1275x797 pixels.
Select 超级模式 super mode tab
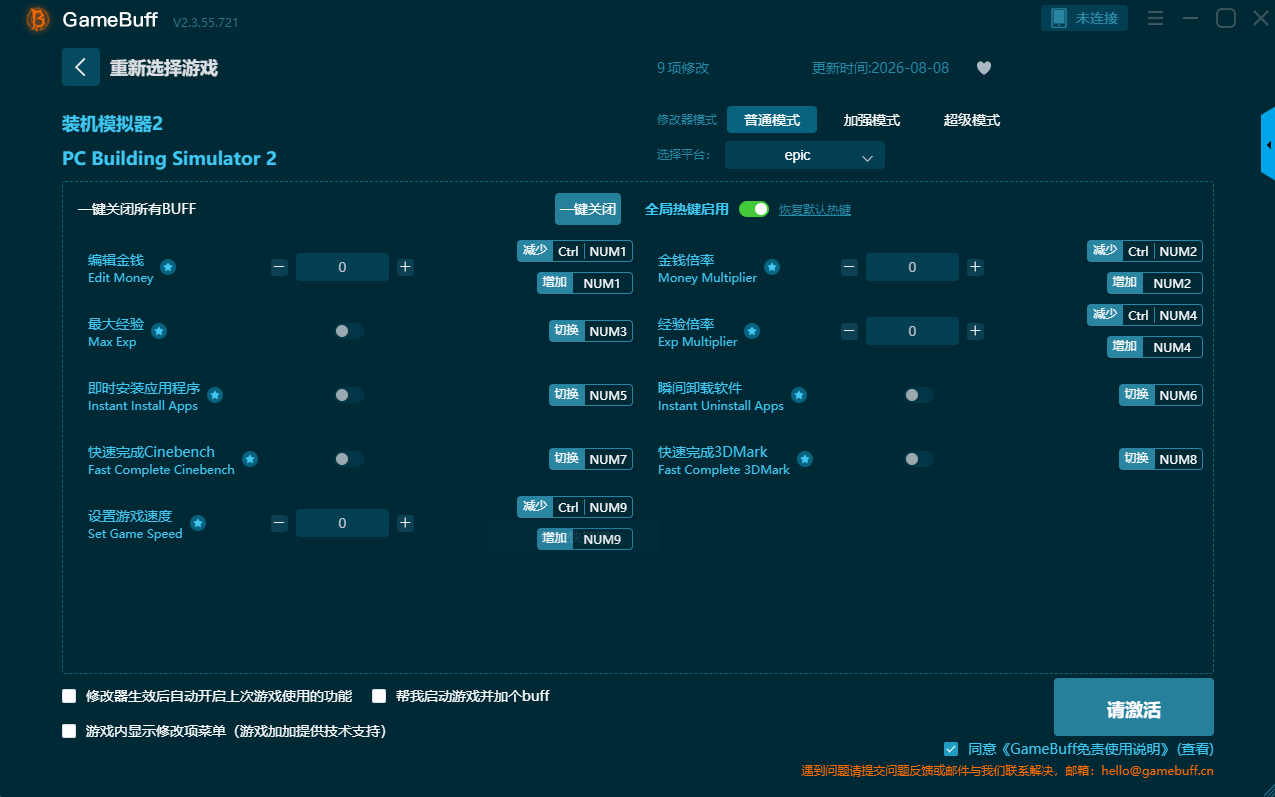tap(972, 120)
